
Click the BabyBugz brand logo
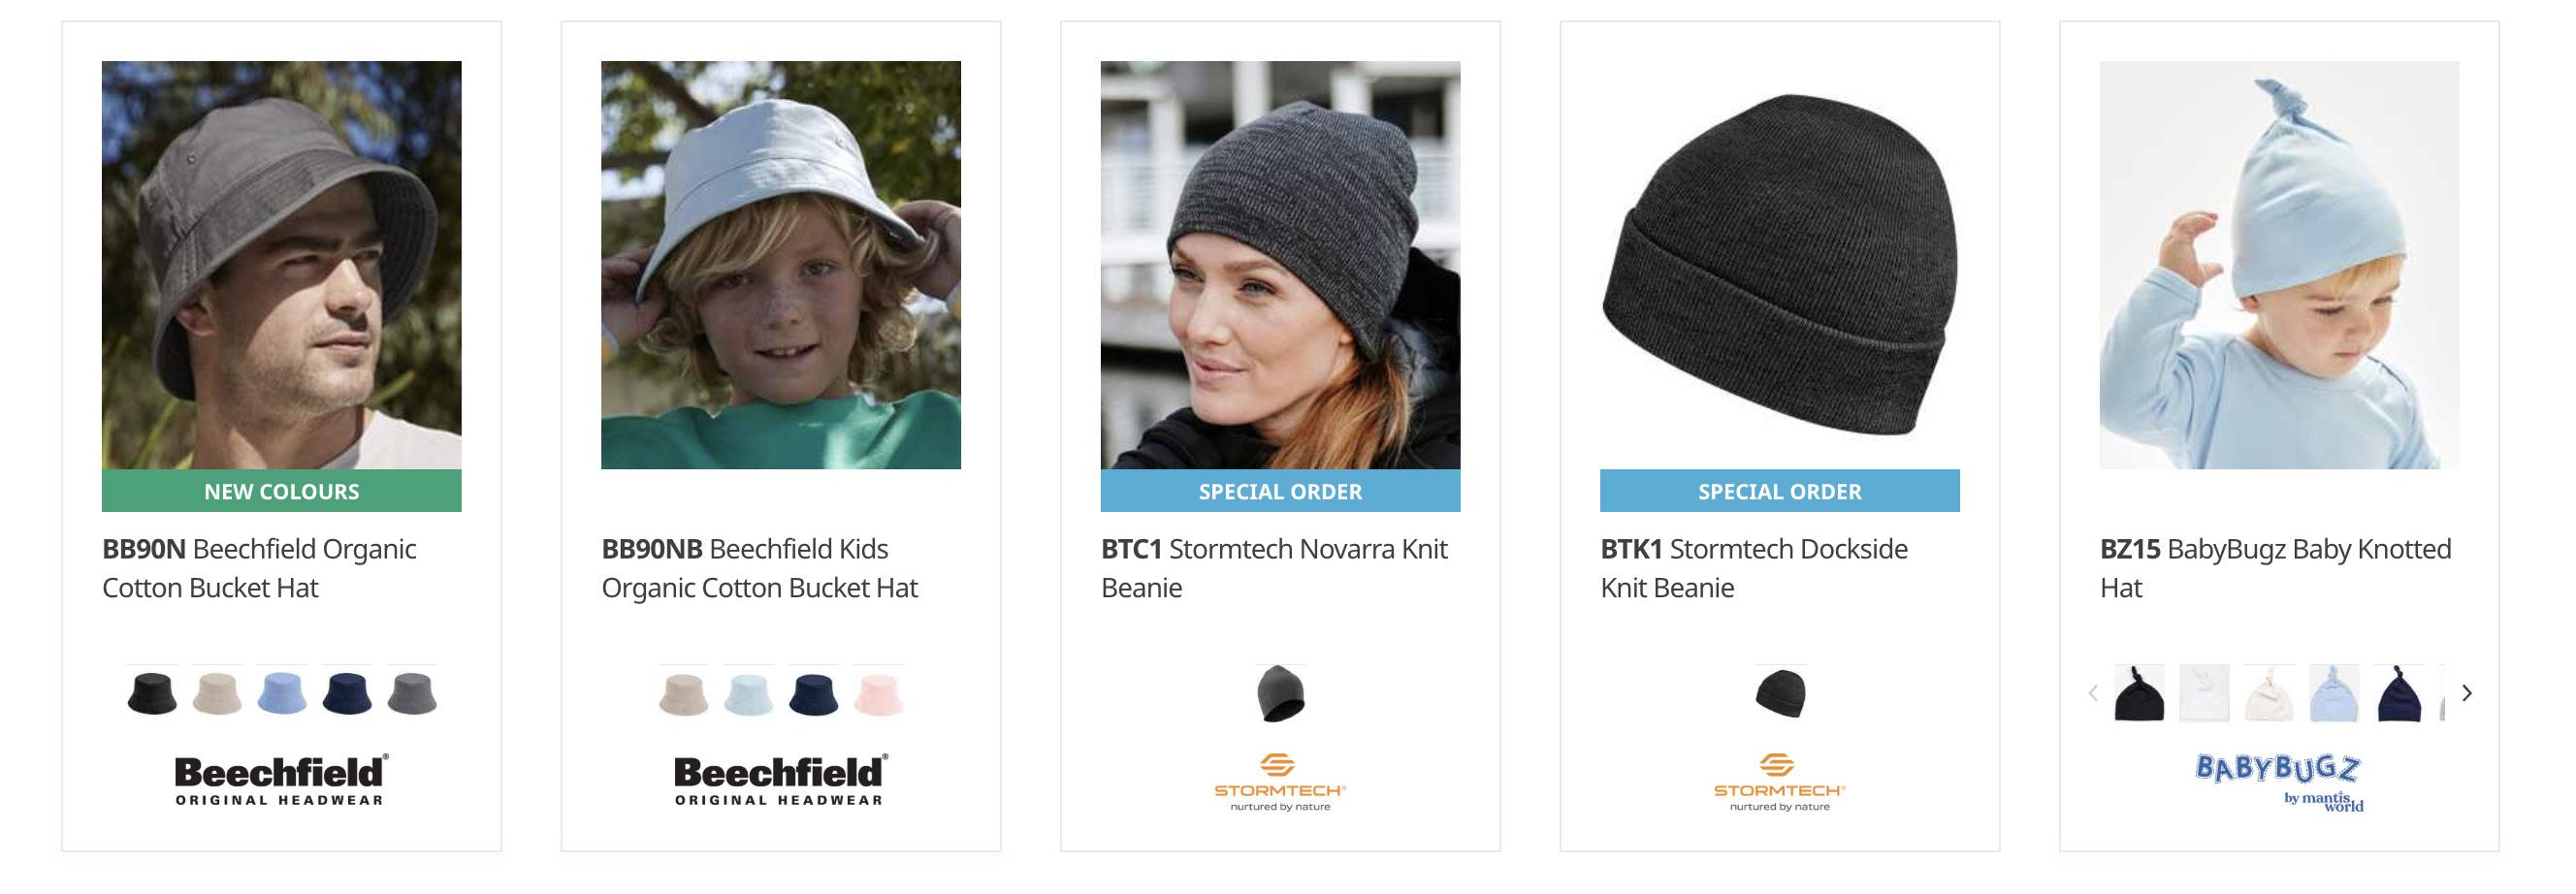[x=2279, y=783]
